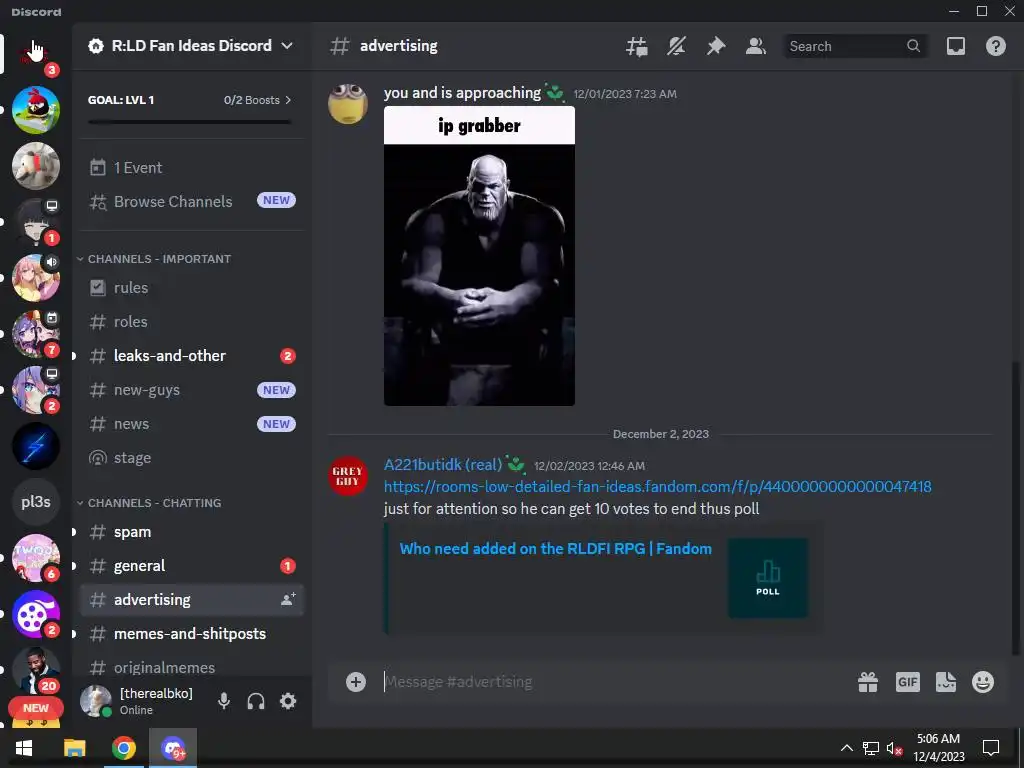Click the fandom.com poll URL link

click(x=658, y=487)
